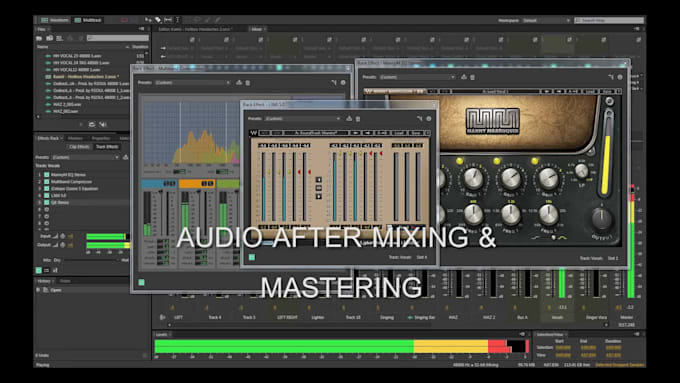The image size is (680, 383).
Task: Toggle power for L360 effect slot 4
Action: 46,196
